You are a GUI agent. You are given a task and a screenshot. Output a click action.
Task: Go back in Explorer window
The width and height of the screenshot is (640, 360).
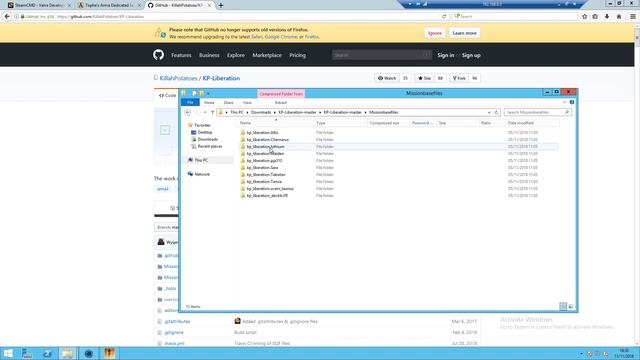coord(187,112)
